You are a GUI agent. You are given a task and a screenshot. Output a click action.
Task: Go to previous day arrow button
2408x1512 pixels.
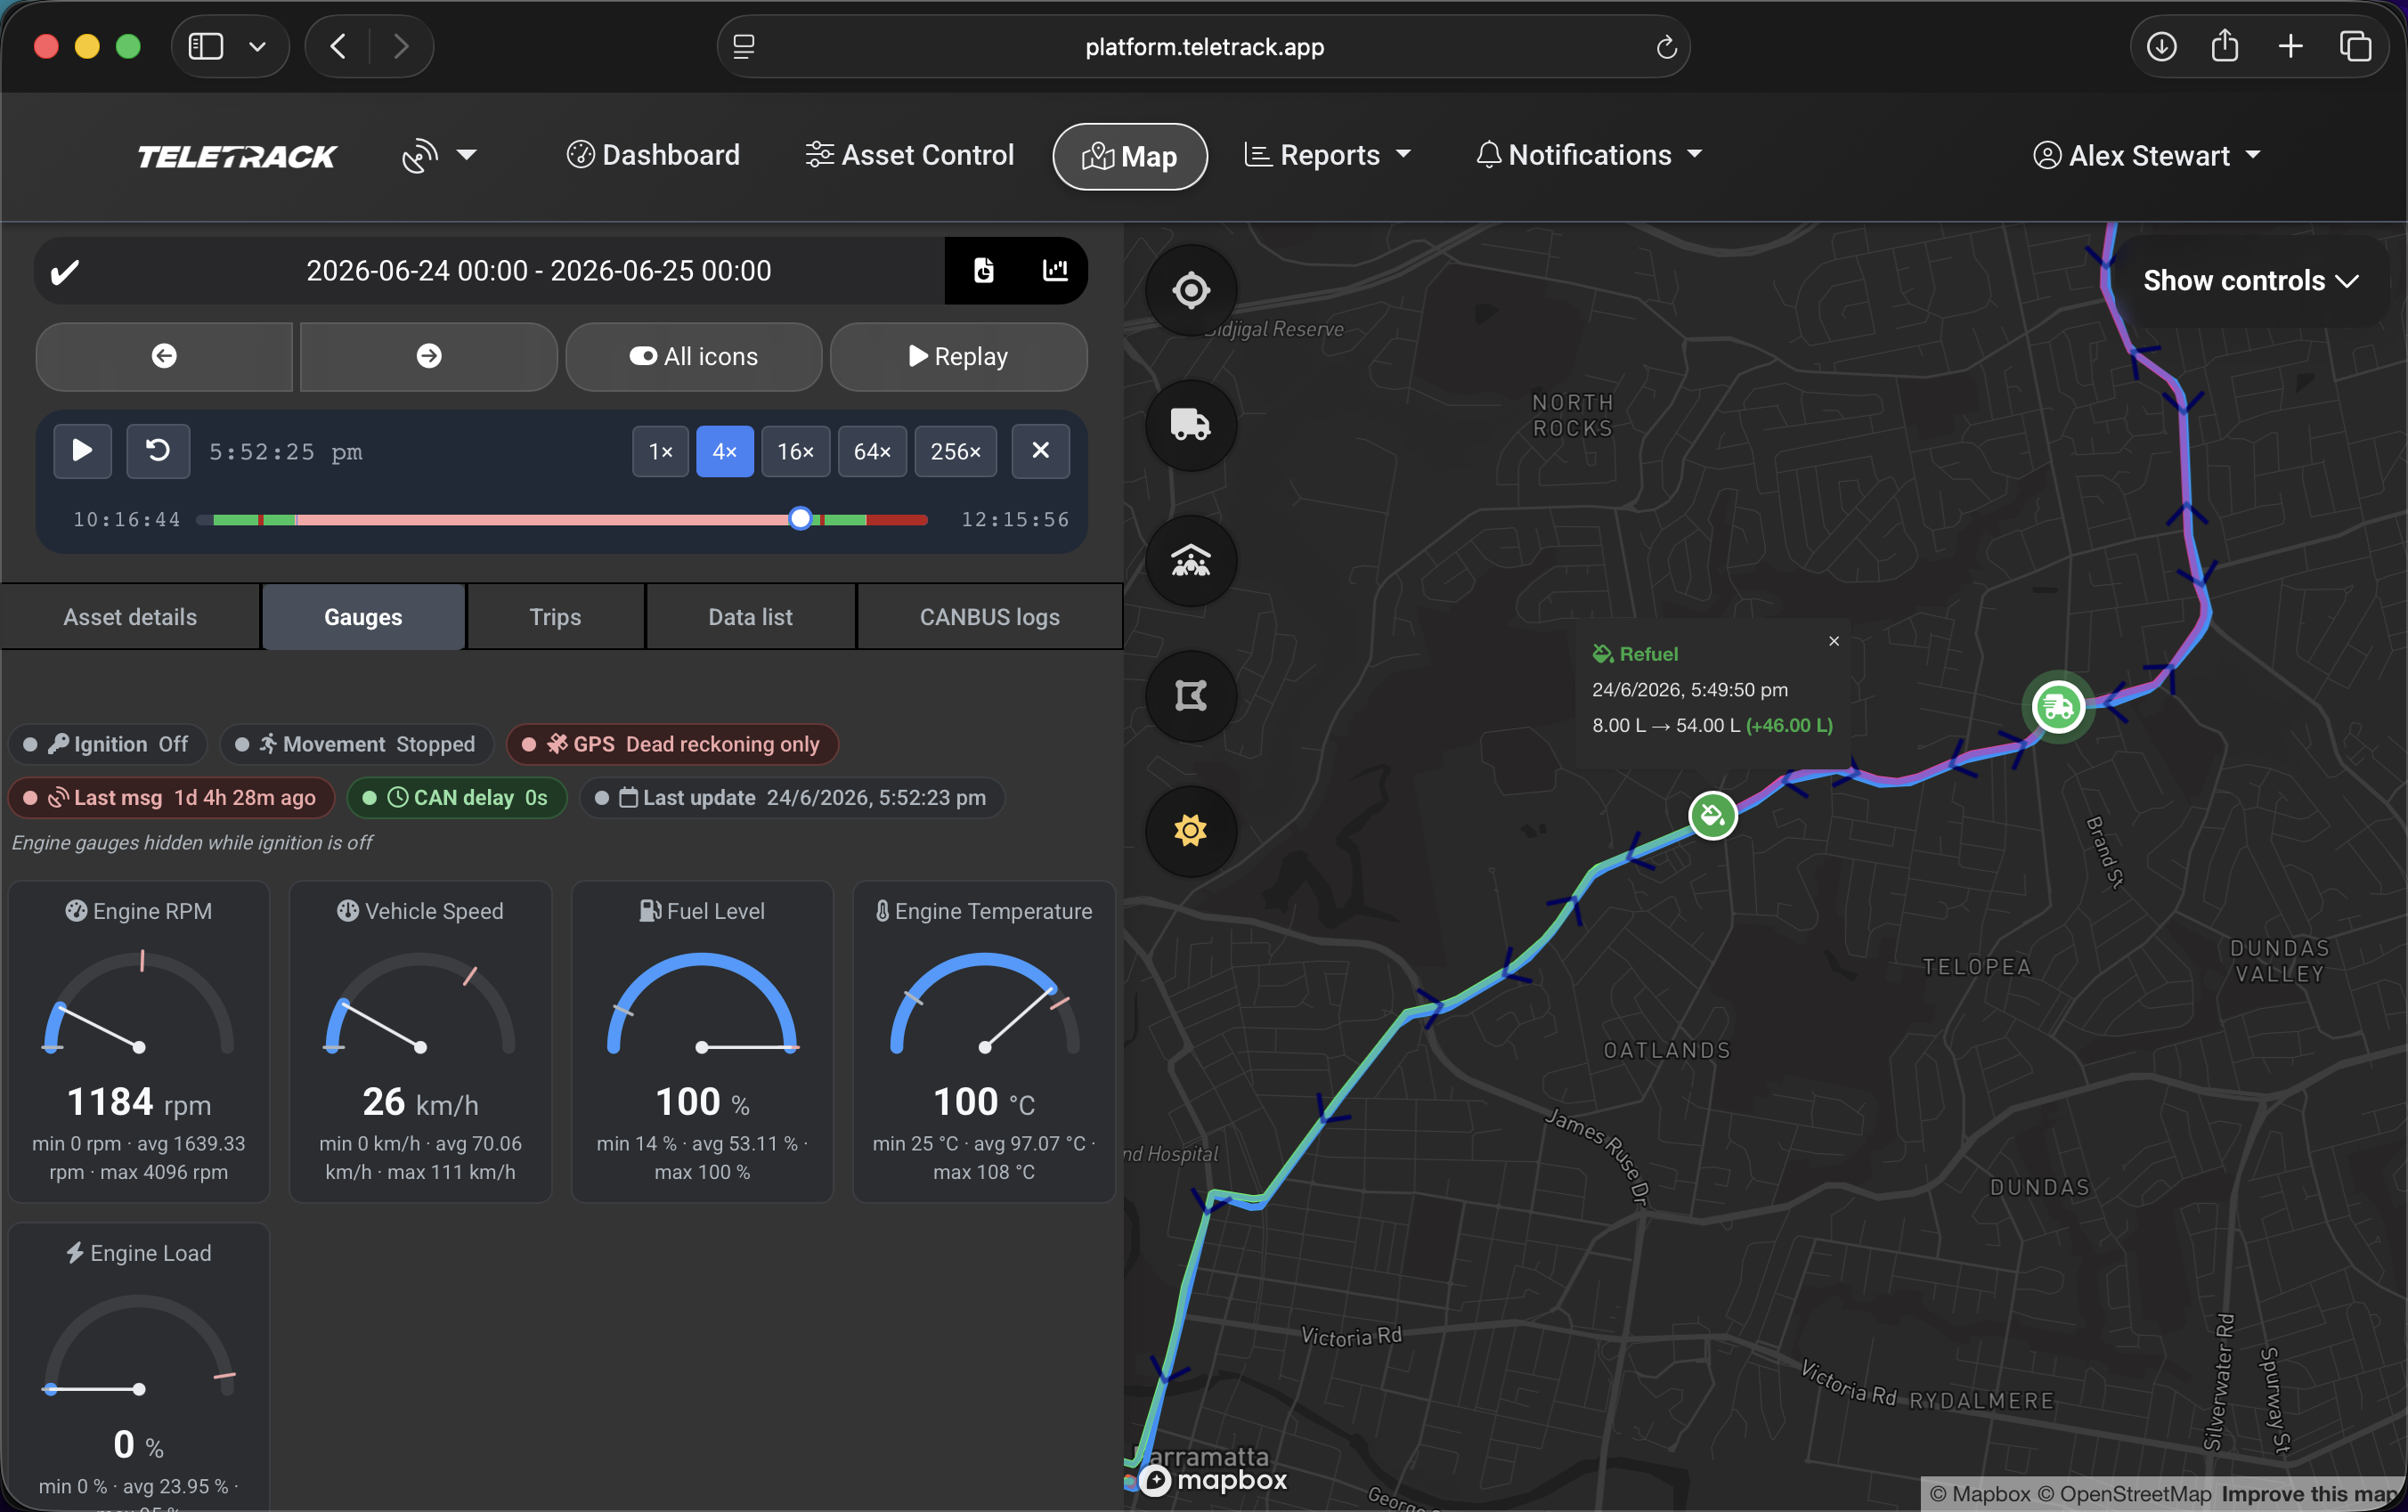click(164, 356)
